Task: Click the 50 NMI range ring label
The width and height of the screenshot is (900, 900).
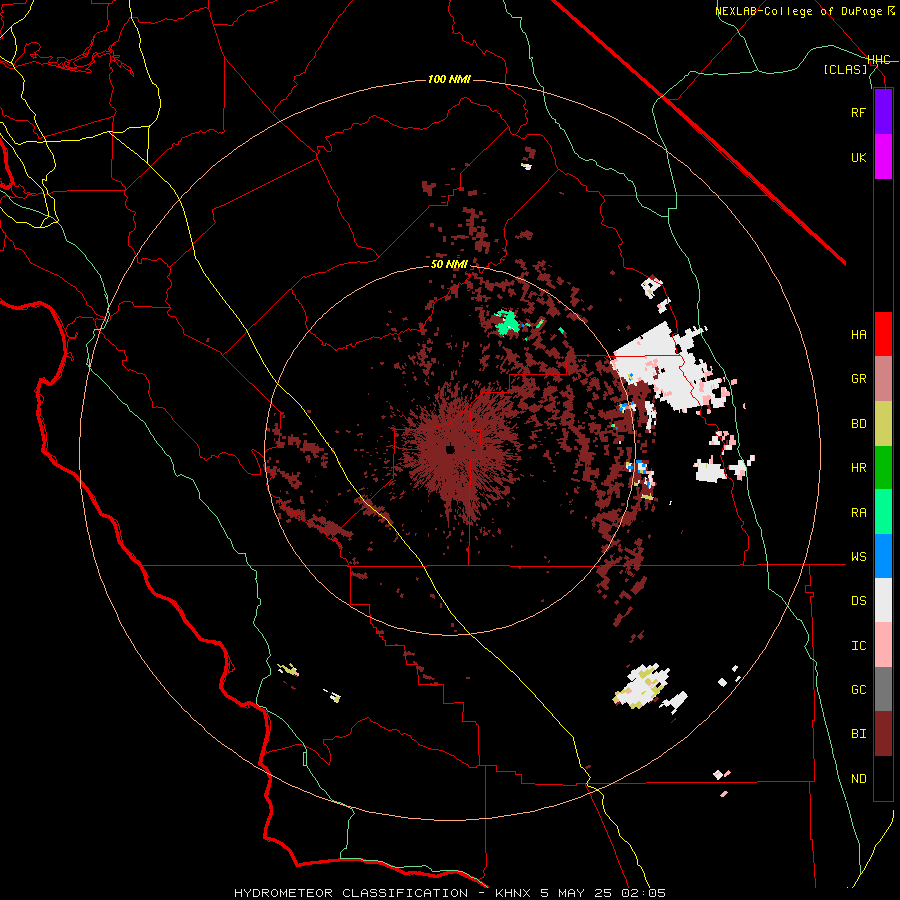Action: click(x=449, y=264)
